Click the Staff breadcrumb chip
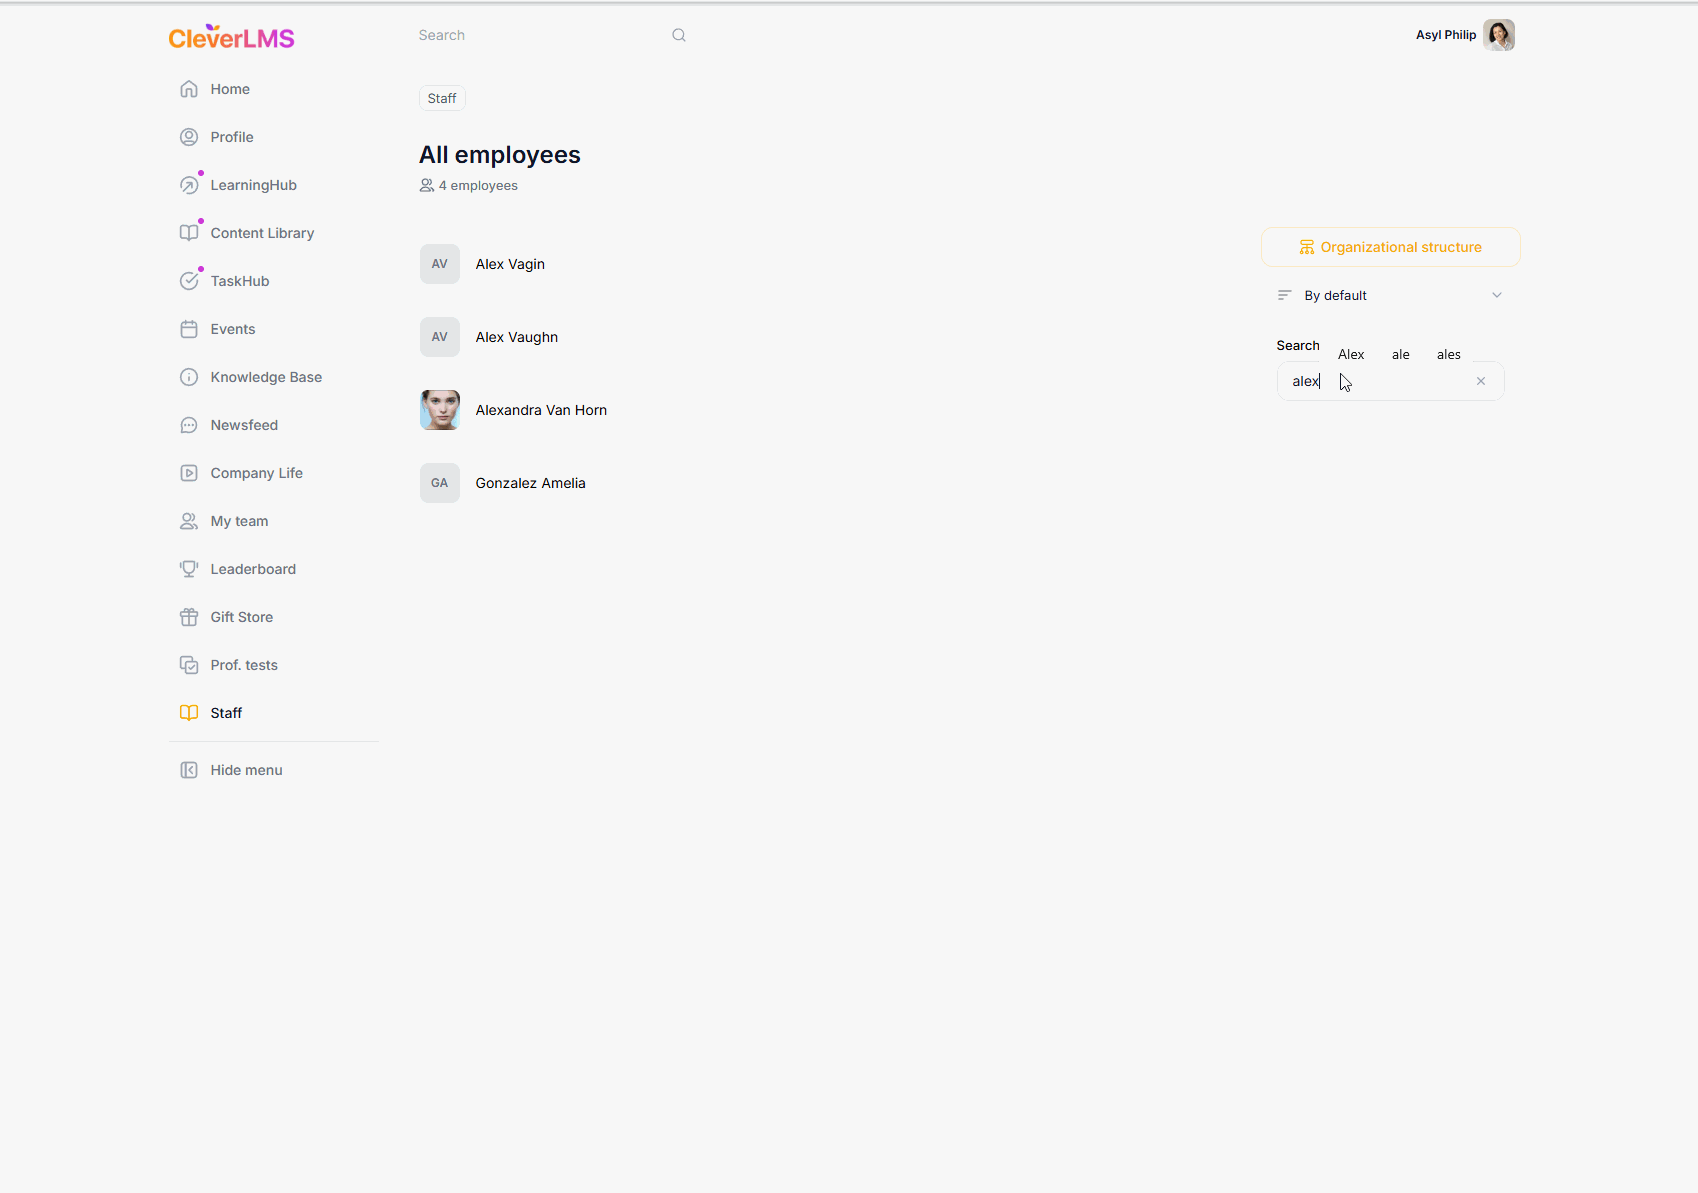This screenshot has width=1698, height=1193. coord(442,98)
